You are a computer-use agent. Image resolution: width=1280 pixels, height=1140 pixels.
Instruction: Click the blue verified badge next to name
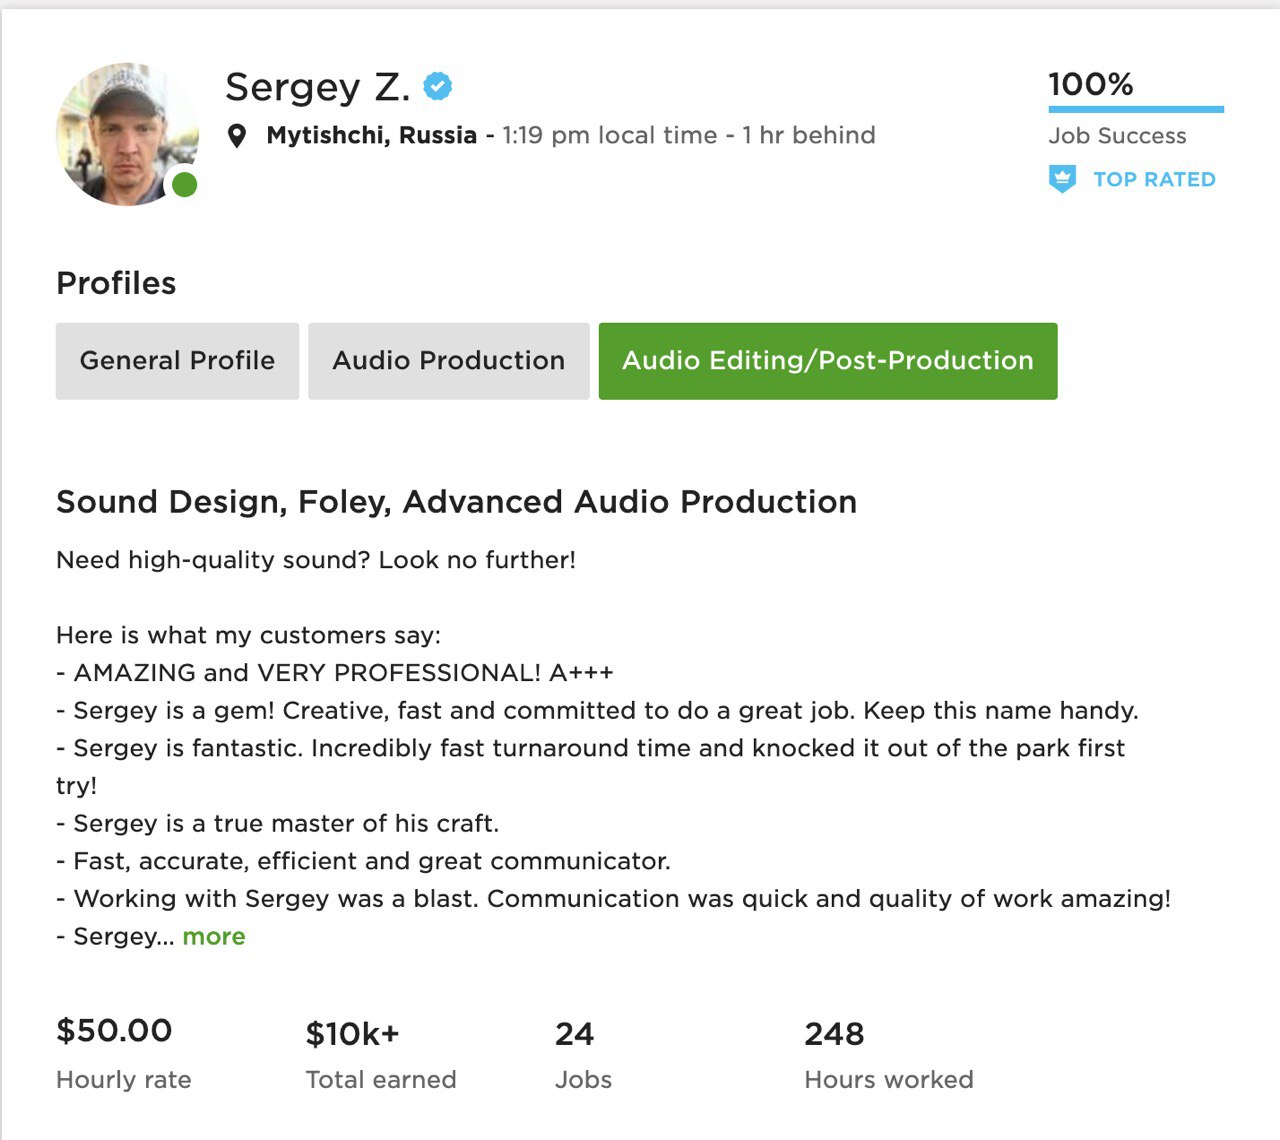pos(438,87)
